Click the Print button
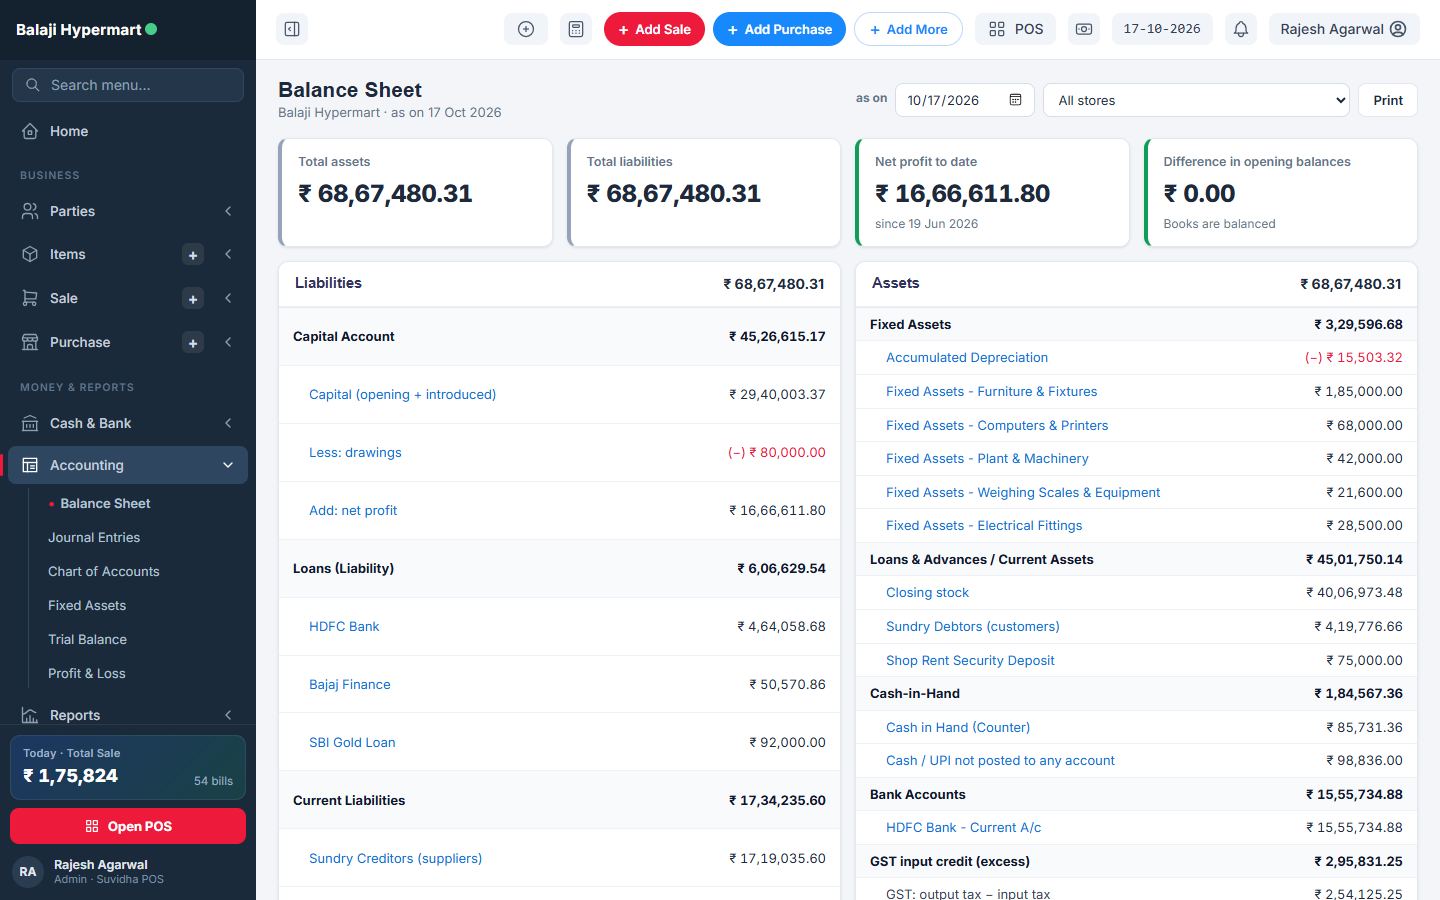This screenshot has height=900, width=1440. (1388, 100)
